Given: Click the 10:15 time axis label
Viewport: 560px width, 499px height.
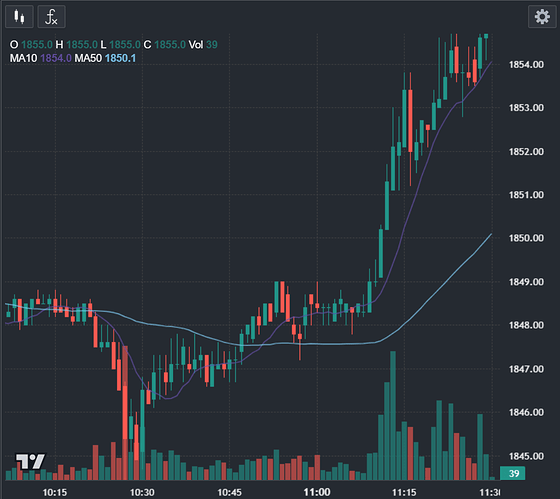Looking at the screenshot, I should (x=55, y=492).
